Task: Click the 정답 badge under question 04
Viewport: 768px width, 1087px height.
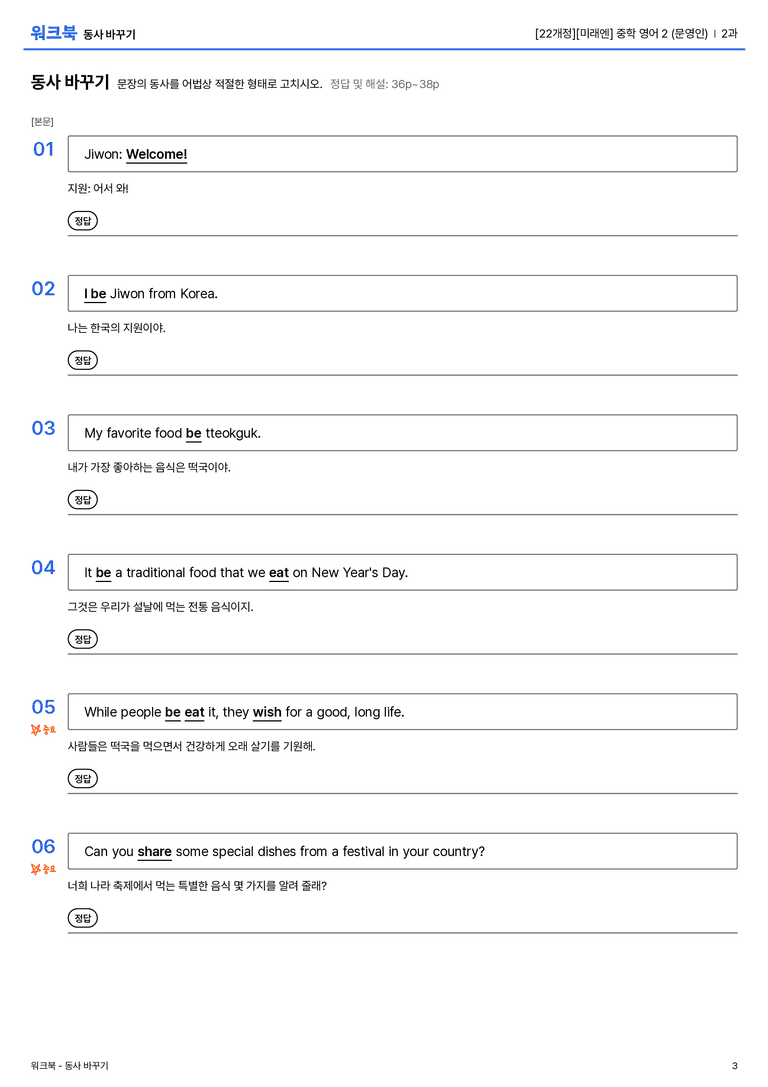Action: pos(82,638)
